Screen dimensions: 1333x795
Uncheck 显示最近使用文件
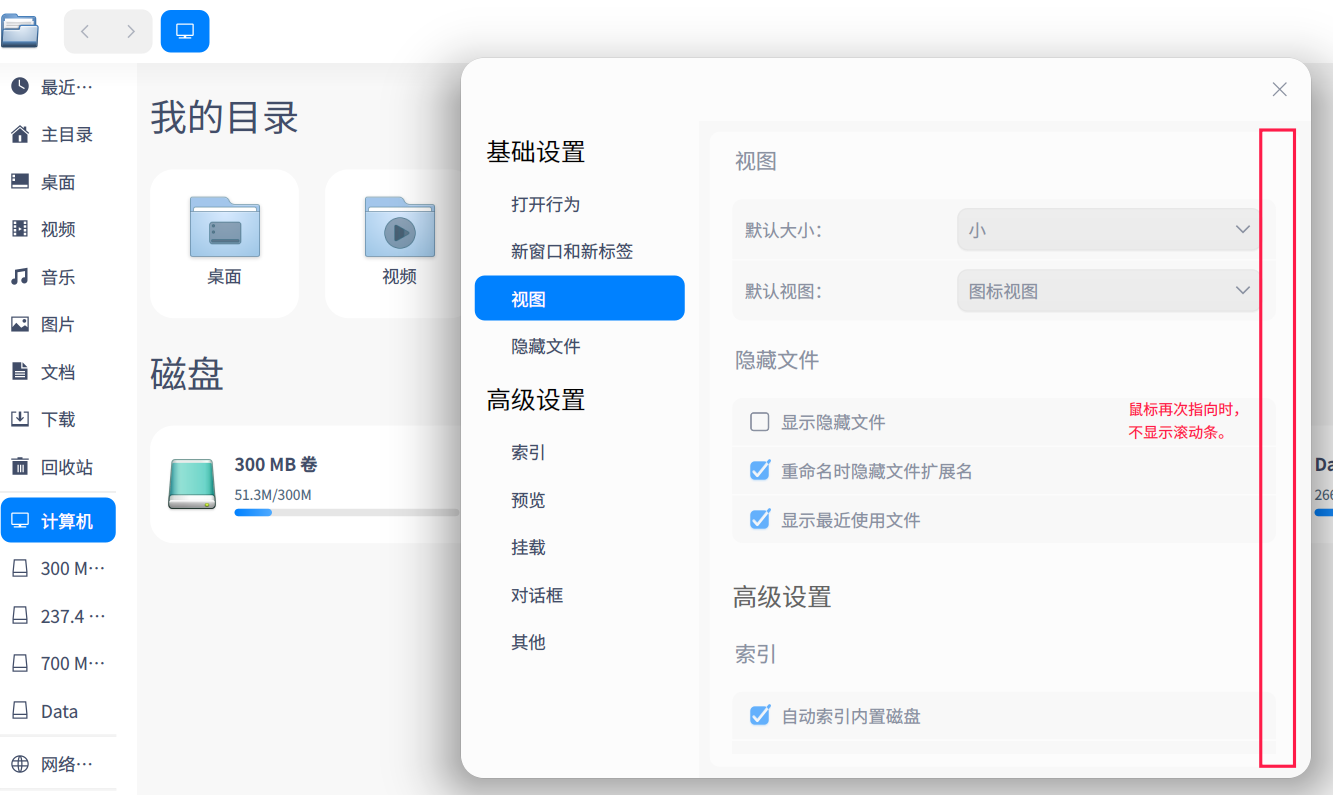click(x=760, y=519)
